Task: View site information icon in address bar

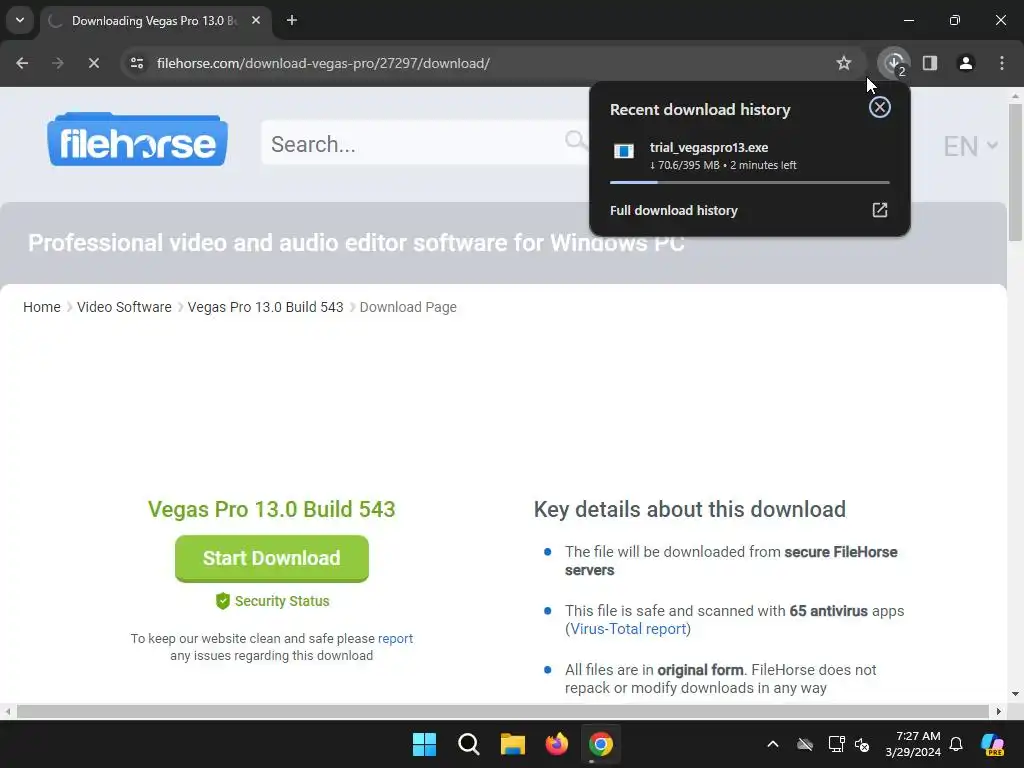Action: coord(137,63)
